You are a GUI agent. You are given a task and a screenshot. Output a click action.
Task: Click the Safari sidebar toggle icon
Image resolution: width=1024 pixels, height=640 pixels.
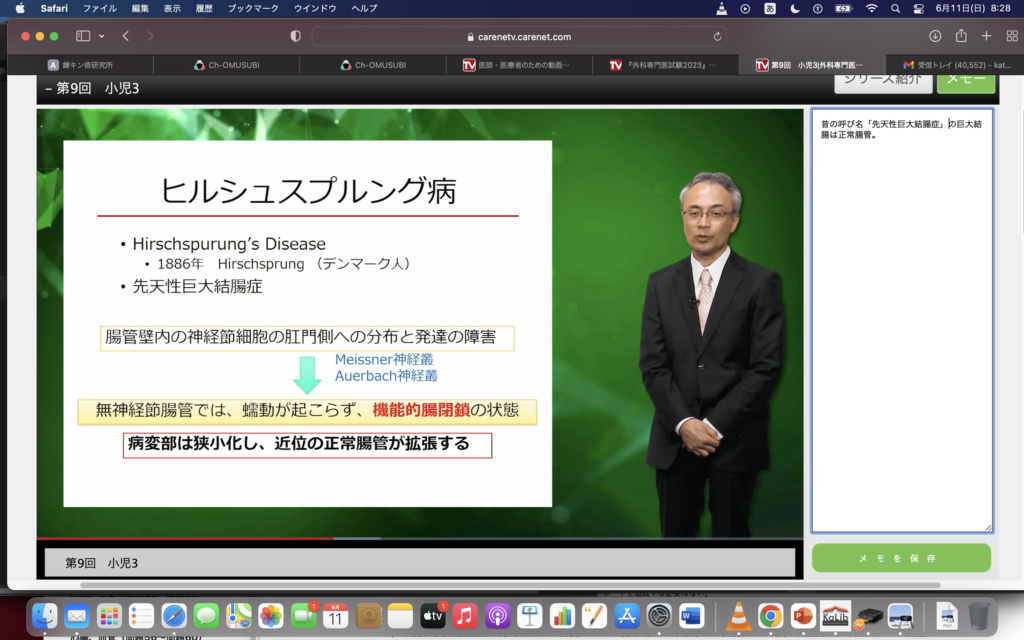tap(83, 36)
